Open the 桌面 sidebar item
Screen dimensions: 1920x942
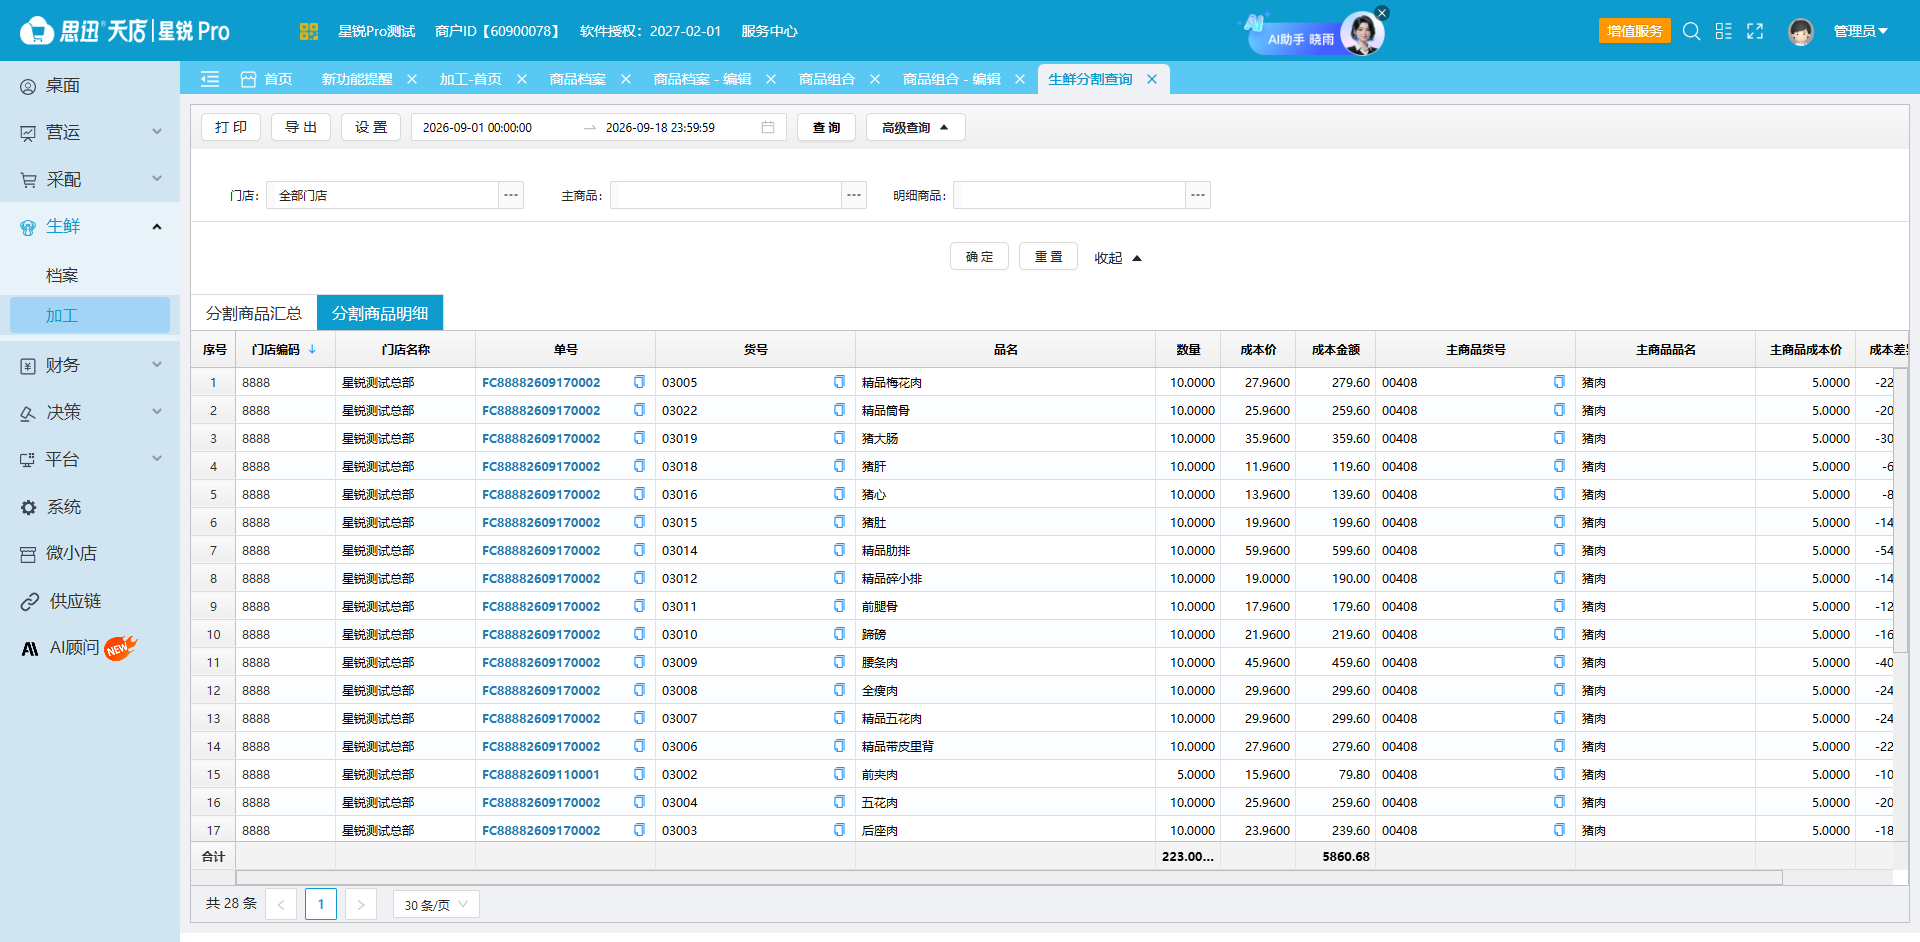tap(90, 86)
